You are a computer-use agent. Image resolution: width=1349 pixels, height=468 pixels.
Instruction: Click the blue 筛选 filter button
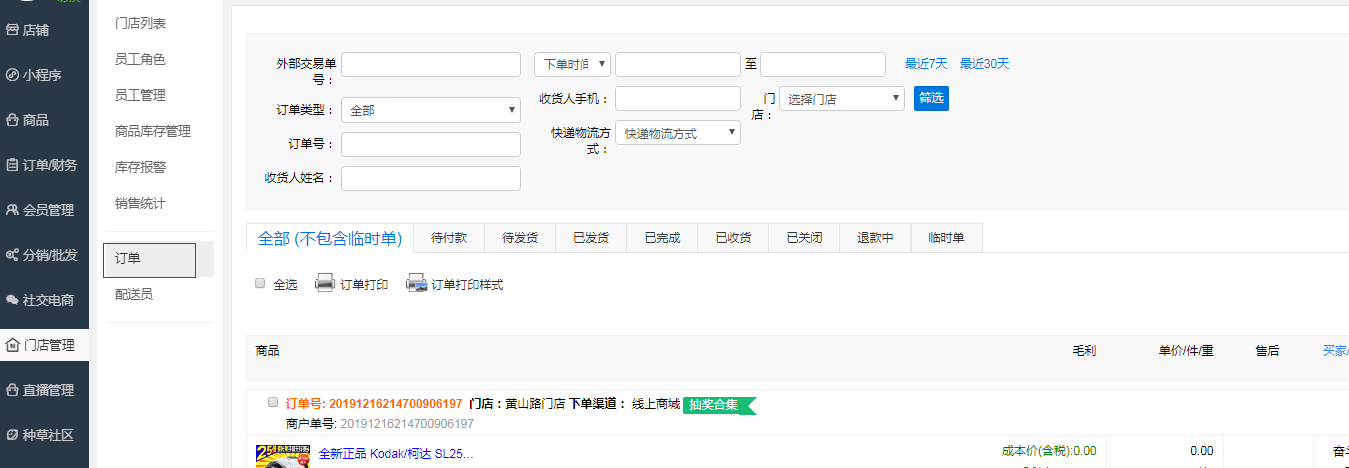click(931, 98)
